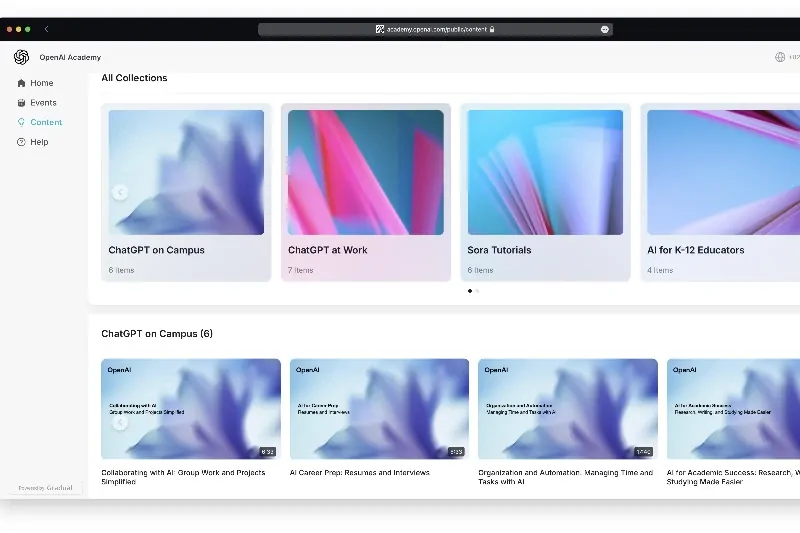The image size is (800, 533).
Task: Open the ChatGPT at Work collection
Action: click(x=365, y=192)
